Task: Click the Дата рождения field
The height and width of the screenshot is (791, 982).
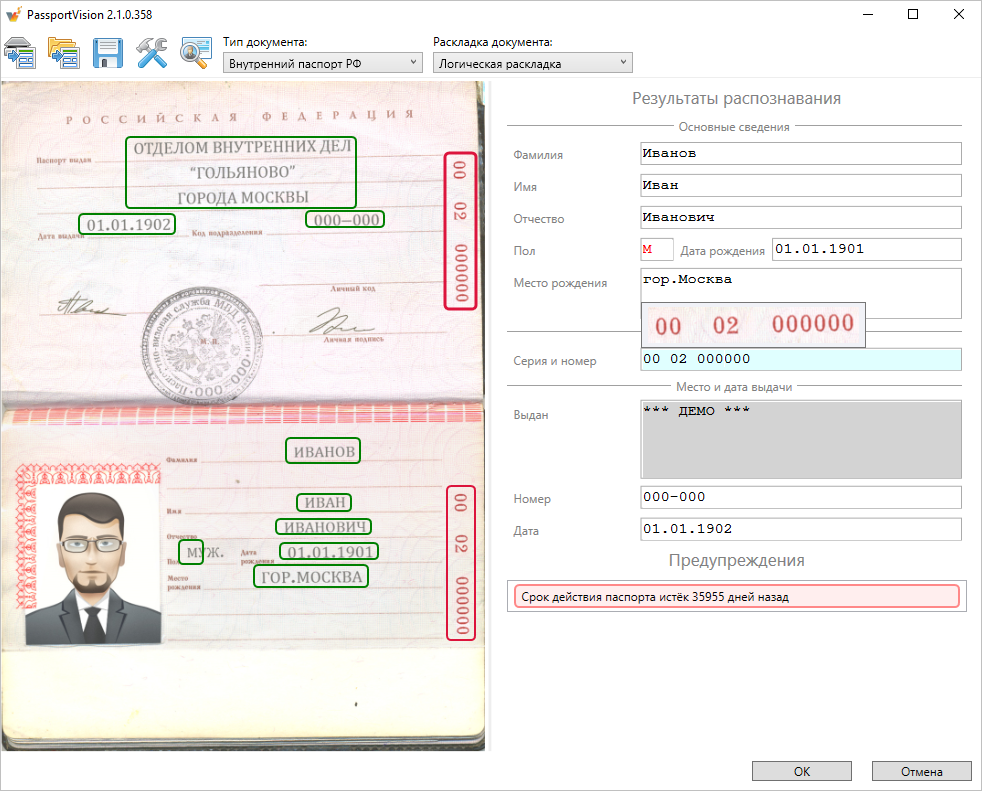Action: [867, 249]
